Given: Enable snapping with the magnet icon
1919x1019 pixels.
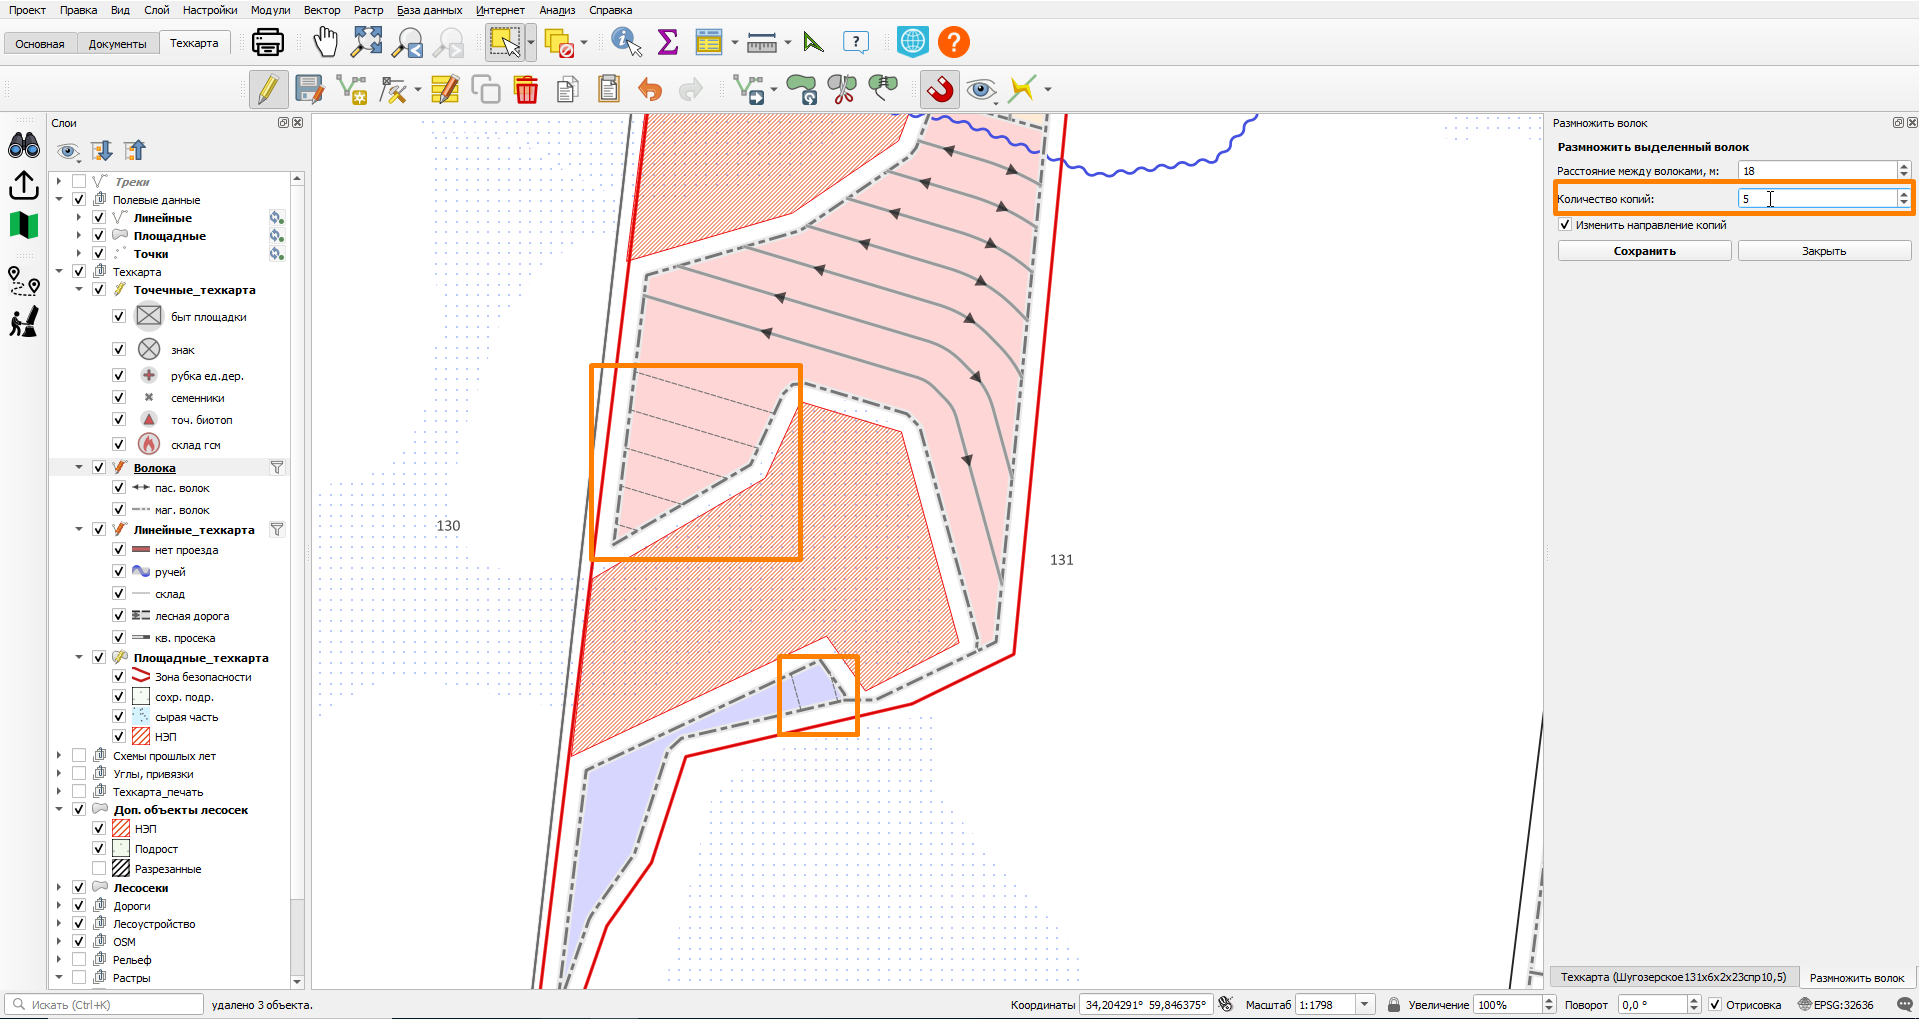Looking at the screenshot, I should click(939, 89).
